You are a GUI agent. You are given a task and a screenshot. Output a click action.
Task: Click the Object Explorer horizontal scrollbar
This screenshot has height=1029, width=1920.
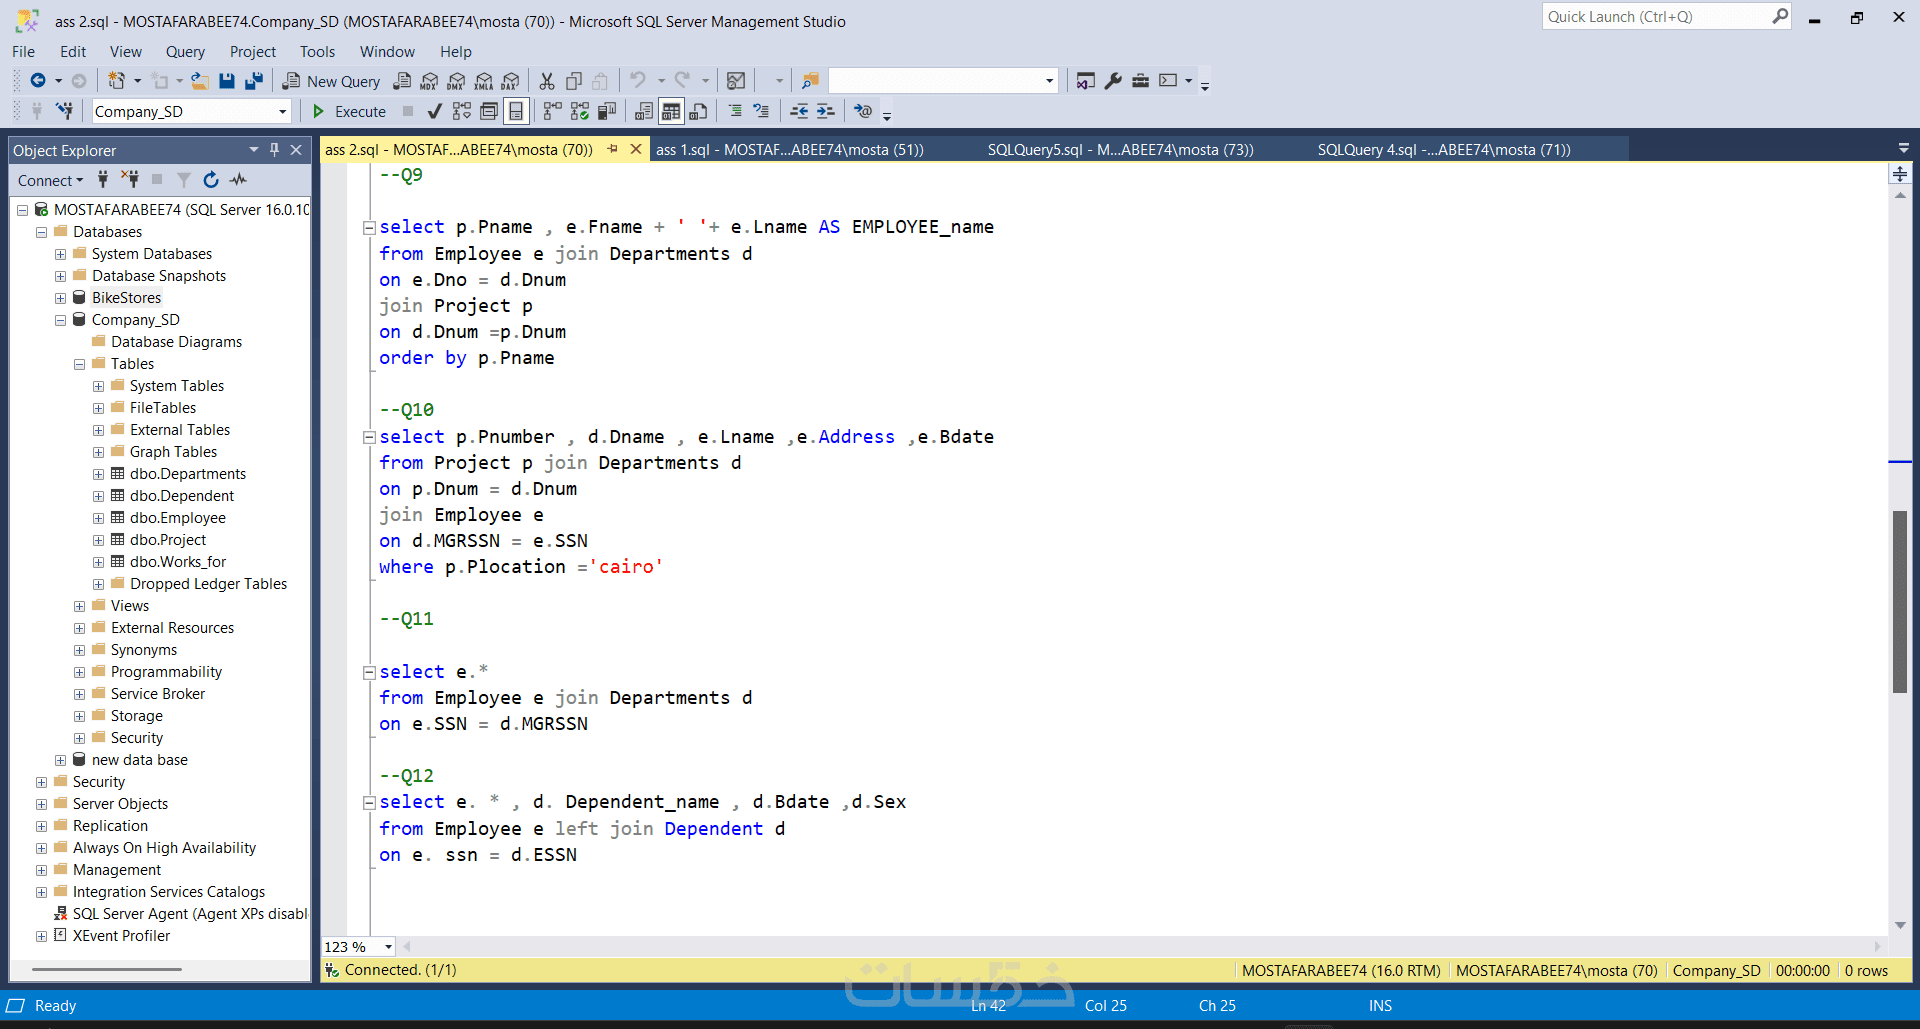107,969
